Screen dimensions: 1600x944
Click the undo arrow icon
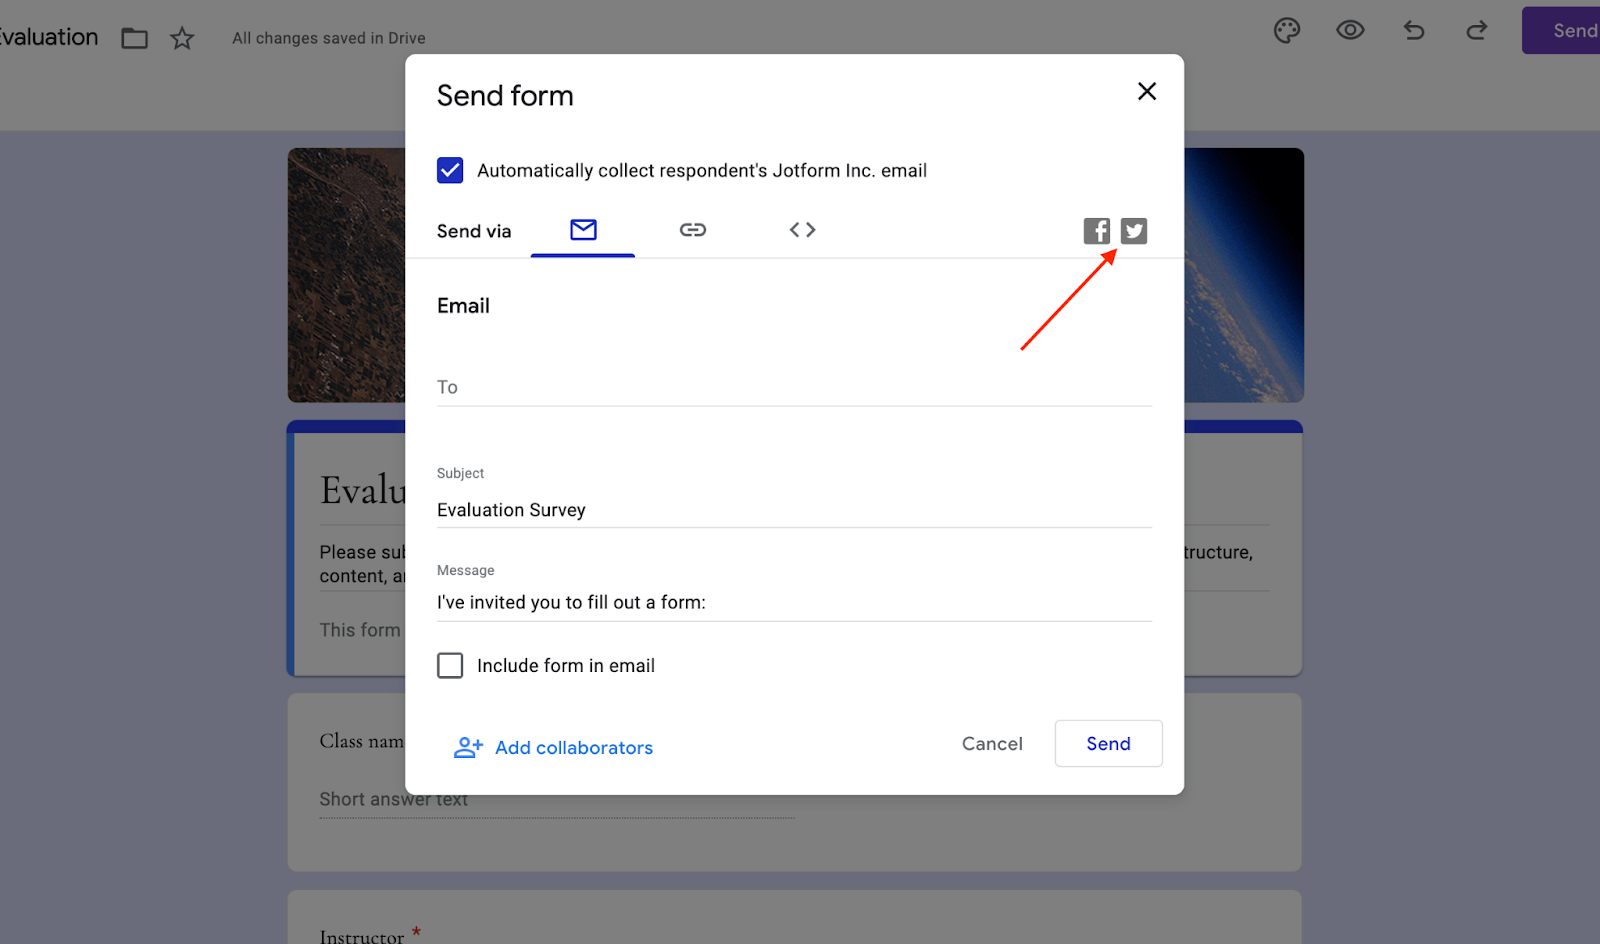[1414, 31]
